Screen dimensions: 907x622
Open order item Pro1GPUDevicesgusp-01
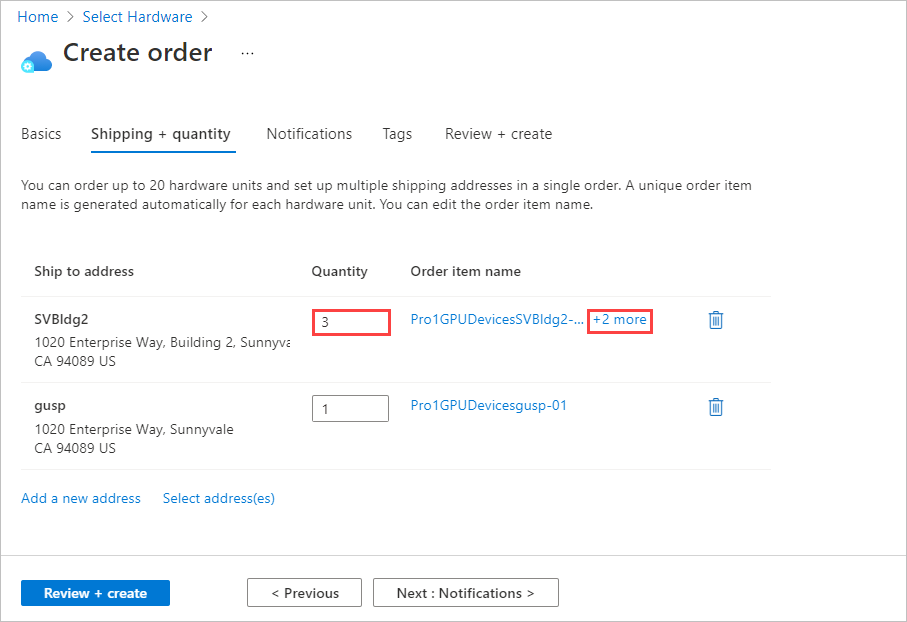tap(488, 405)
